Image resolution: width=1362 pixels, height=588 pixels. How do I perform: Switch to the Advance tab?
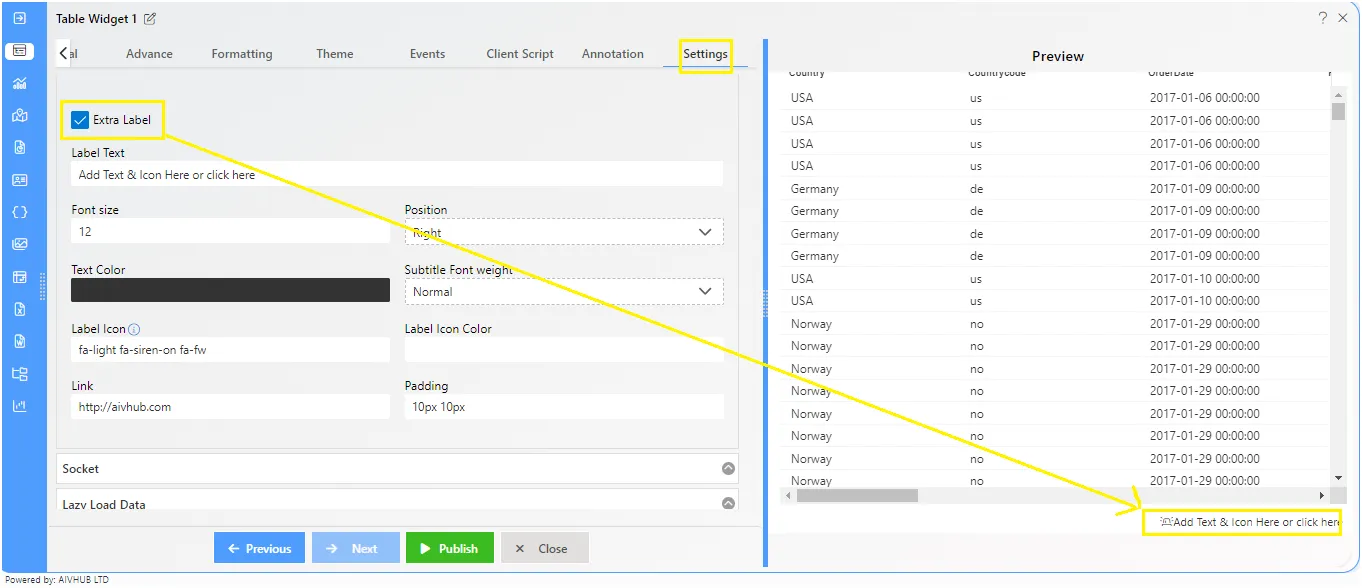pos(149,54)
